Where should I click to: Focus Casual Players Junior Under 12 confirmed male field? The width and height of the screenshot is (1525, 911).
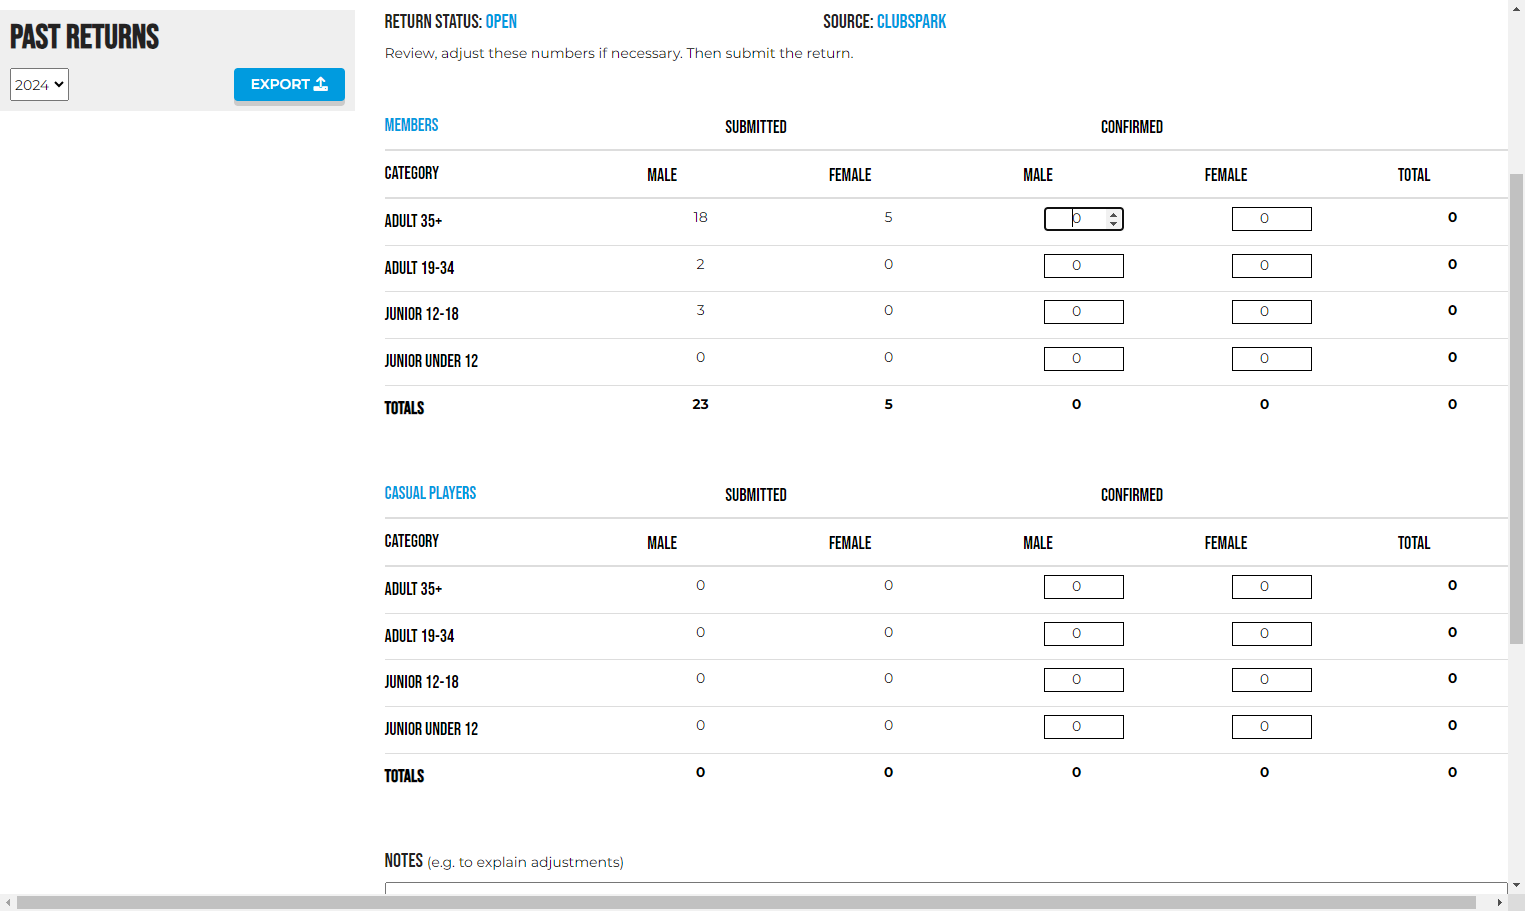click(x=1083, y=727)
